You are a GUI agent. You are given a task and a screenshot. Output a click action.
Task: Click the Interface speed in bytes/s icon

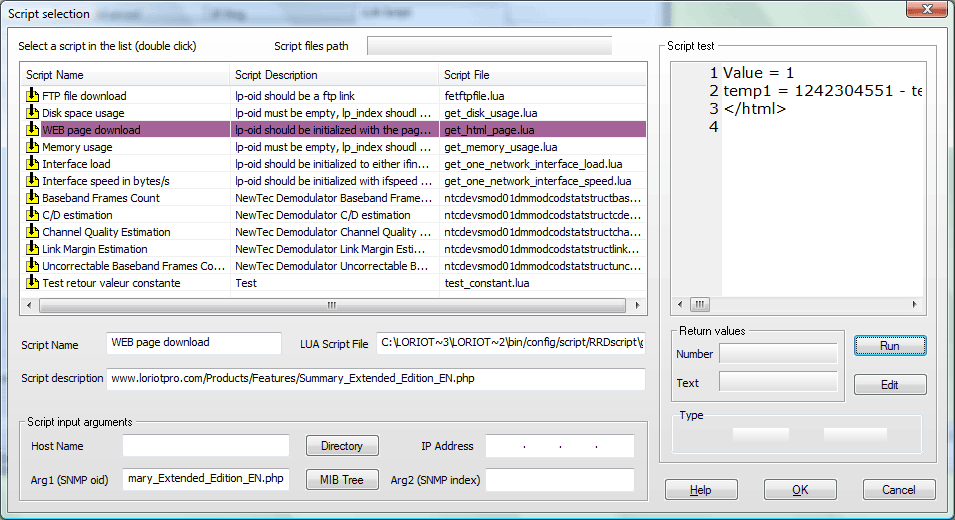(32, 180)
